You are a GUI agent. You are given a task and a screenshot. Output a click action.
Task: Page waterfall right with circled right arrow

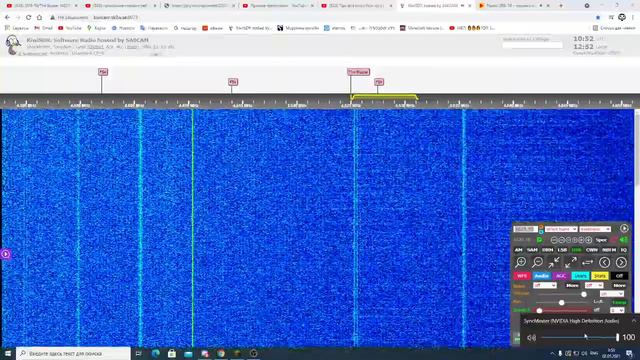621,262
